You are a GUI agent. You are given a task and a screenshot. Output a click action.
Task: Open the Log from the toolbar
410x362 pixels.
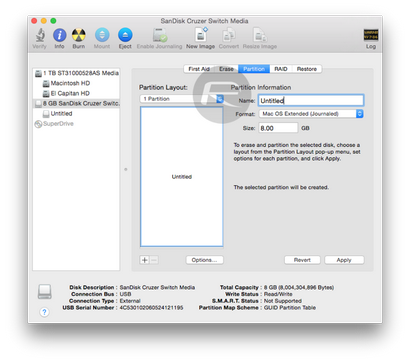(x=371, y=35)
